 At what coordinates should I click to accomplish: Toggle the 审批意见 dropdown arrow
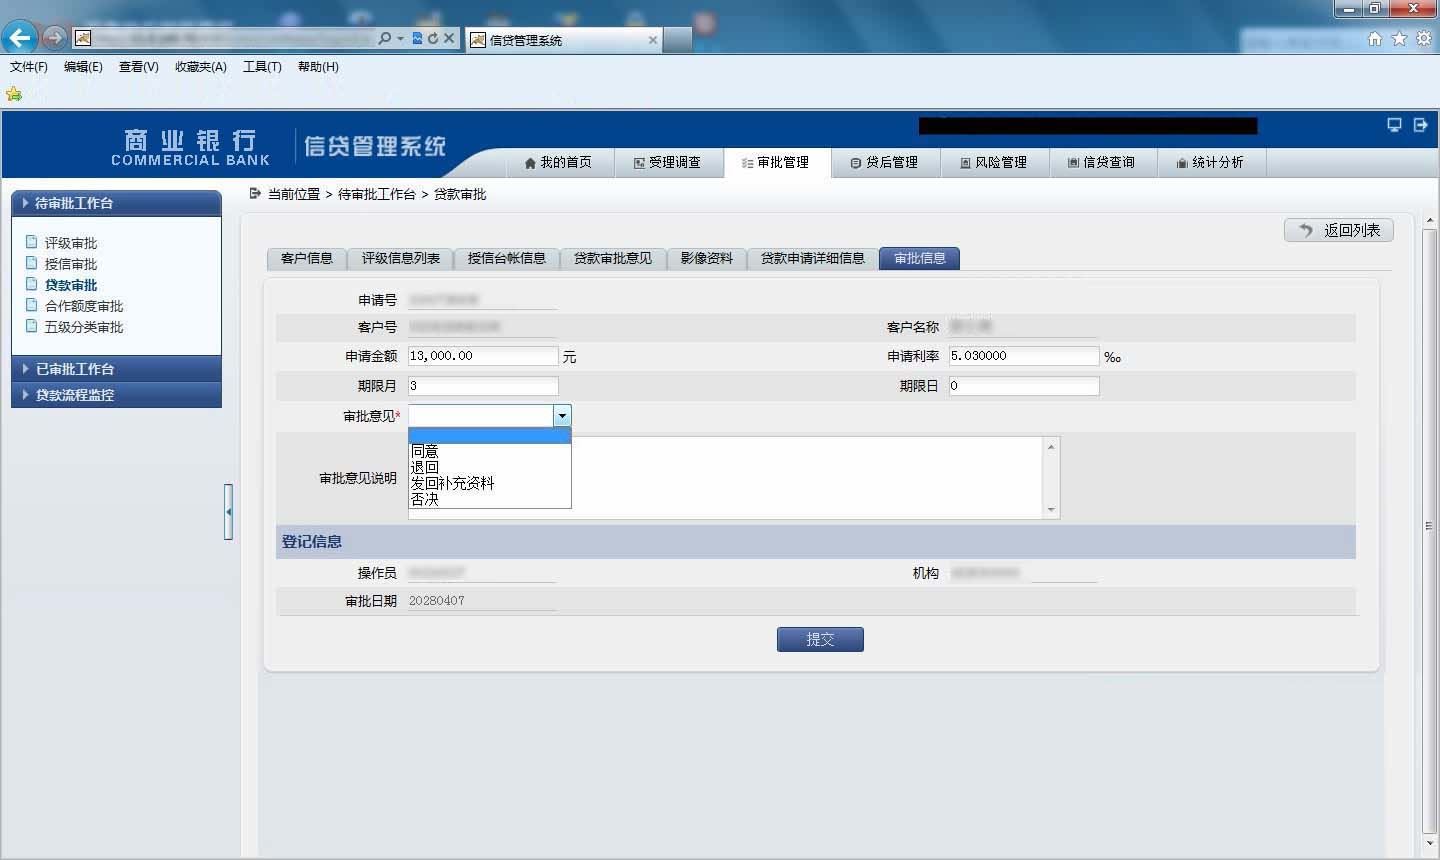[562, 416]
